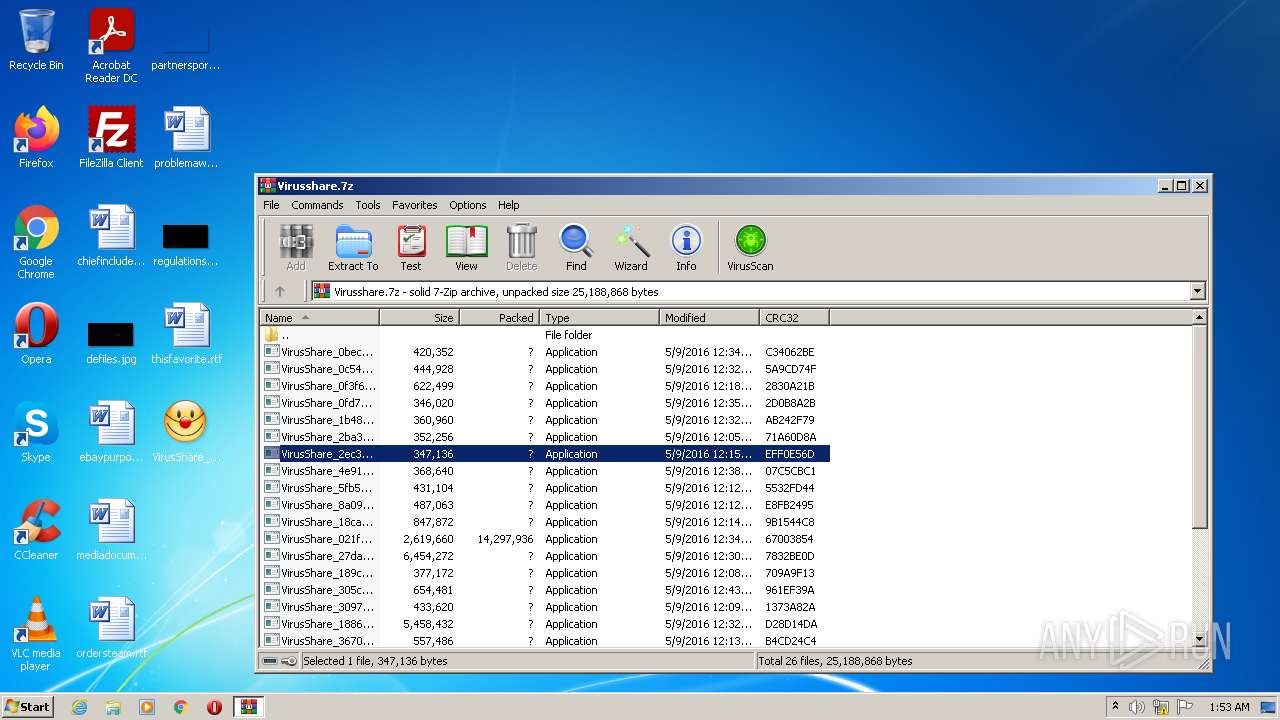Open Acrobat Reader DC desktop icon

point(111,46)
